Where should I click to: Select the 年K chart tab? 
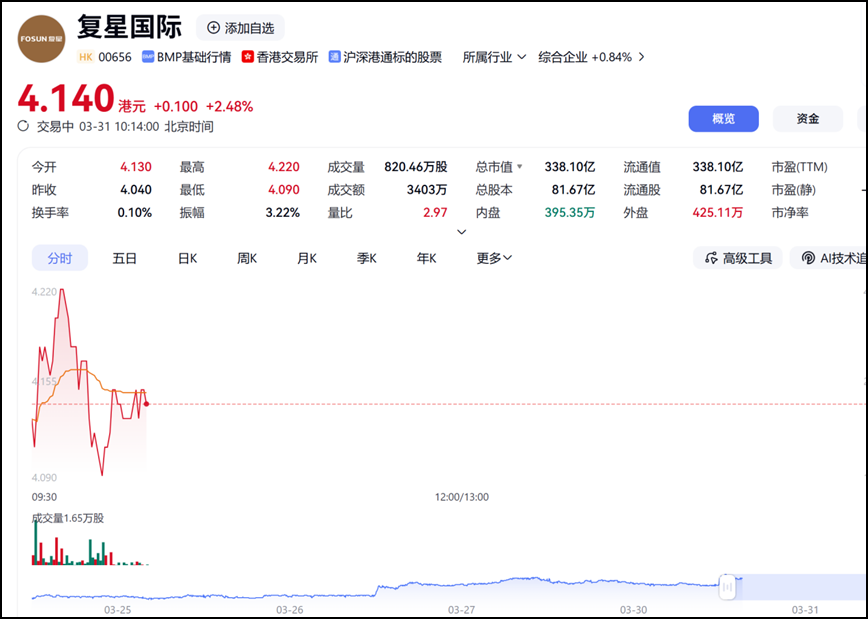tap(426, 258)
